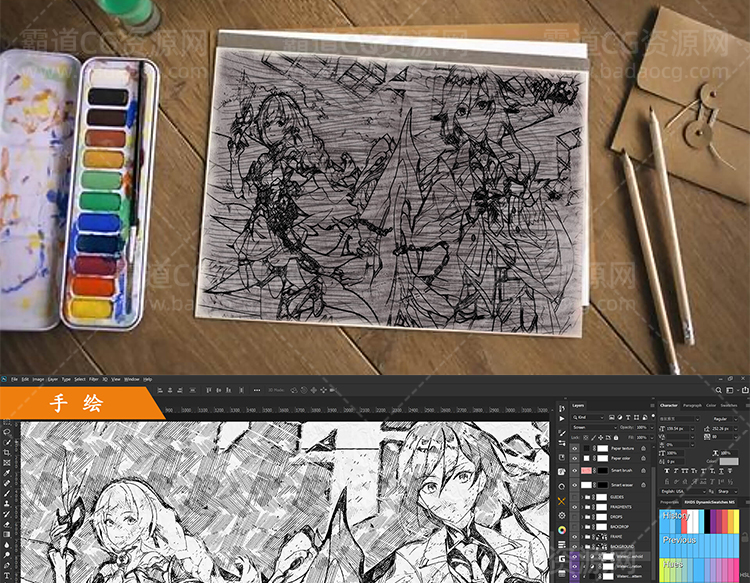Open the layer Kind filter dropdown

click(588, 418)
